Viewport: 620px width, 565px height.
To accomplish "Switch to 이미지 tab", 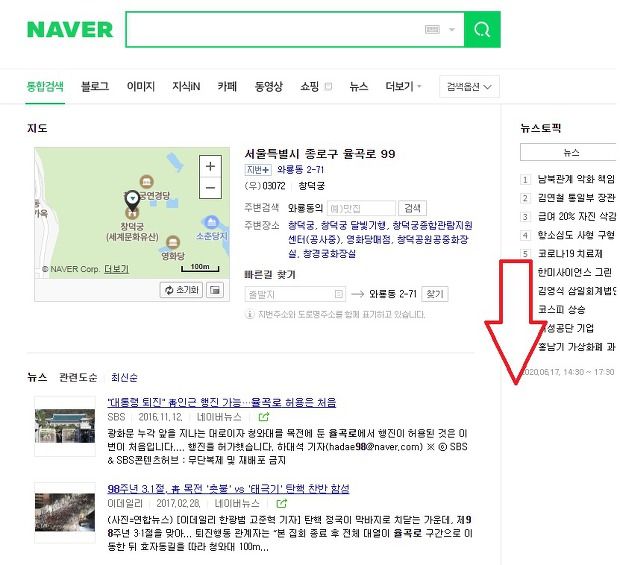I will pos(141,86).
